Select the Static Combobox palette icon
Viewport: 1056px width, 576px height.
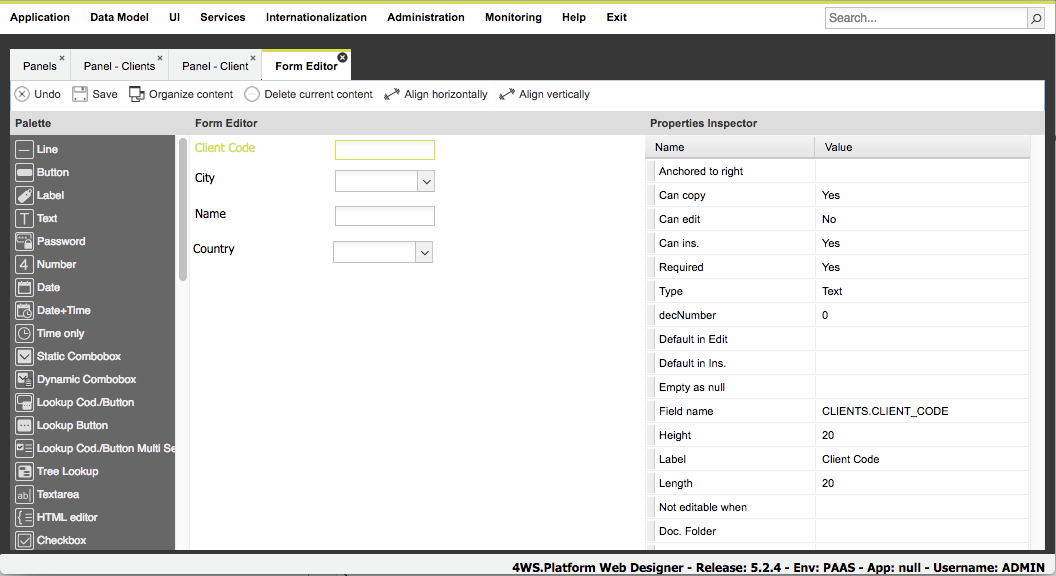24,356
